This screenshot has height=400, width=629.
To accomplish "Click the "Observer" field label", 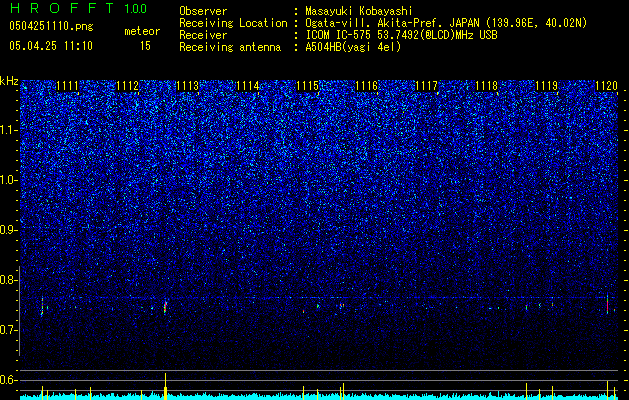I will 203,11.
